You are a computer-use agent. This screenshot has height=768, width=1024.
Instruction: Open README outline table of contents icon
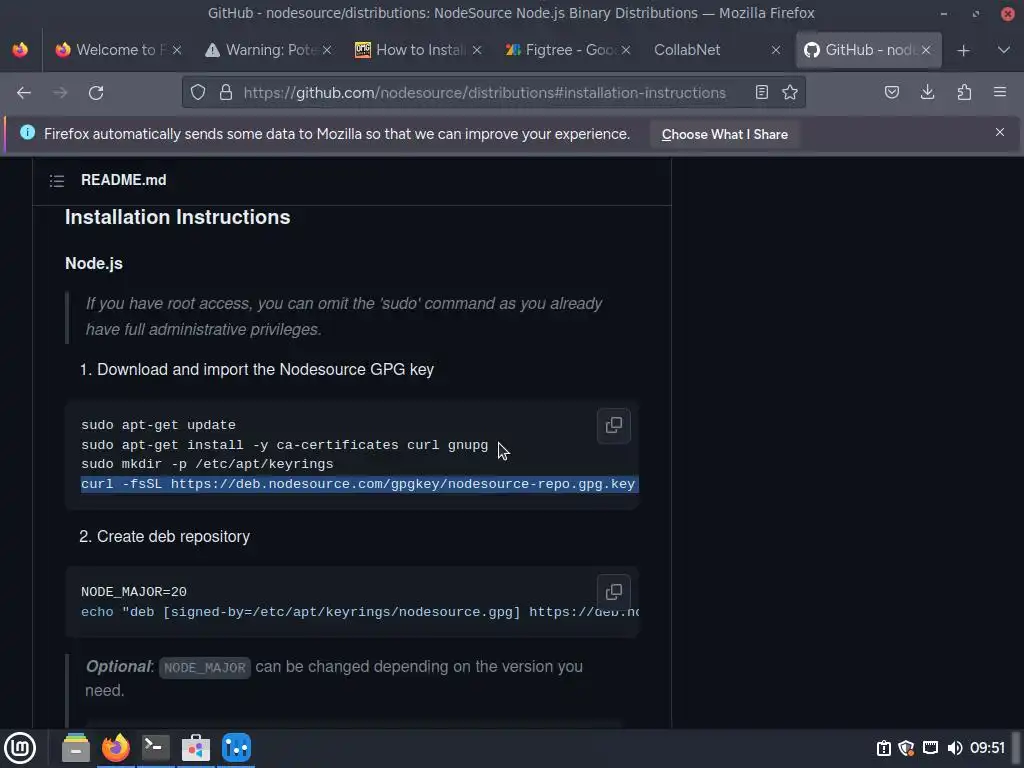tap(57, 181)
